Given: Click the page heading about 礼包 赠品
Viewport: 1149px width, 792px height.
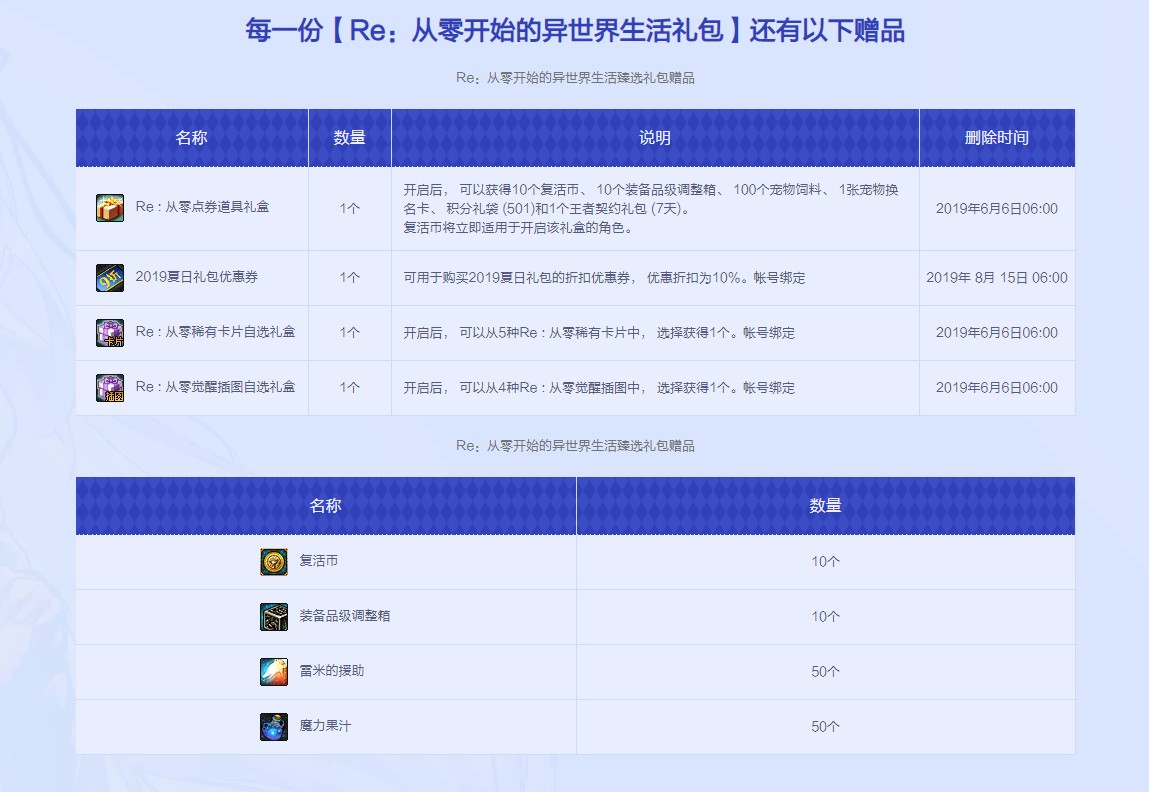Looking at the screenshot, I should [x=575, y=31].
